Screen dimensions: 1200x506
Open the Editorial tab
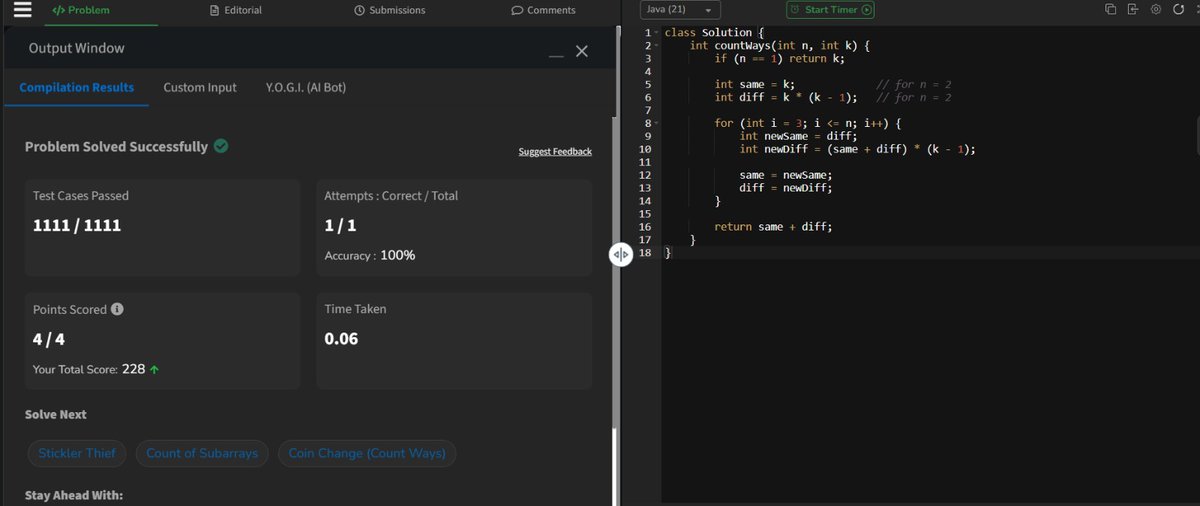(236, 10)
